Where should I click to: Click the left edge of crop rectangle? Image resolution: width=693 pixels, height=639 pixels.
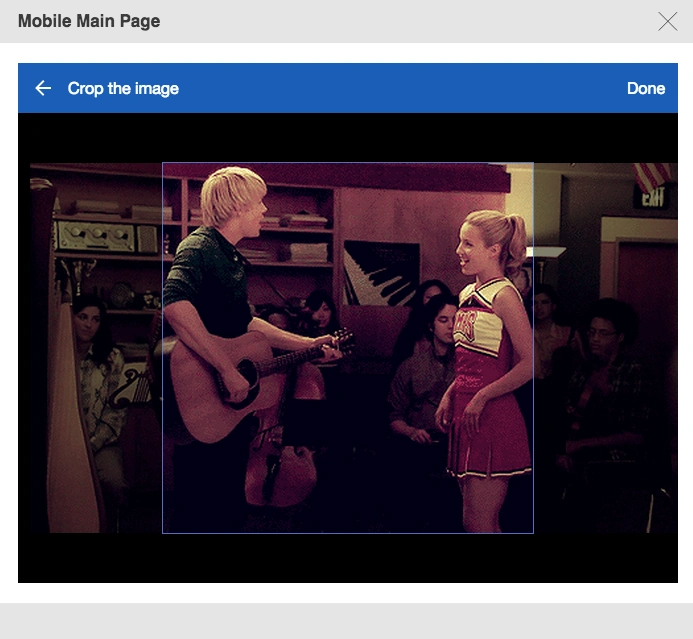coord(163,348)
